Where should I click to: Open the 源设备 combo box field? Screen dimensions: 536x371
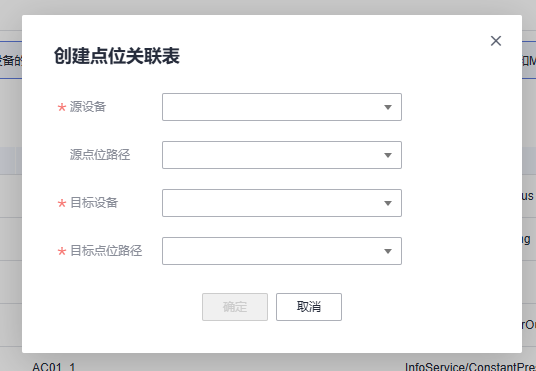(x=282, y=107)
